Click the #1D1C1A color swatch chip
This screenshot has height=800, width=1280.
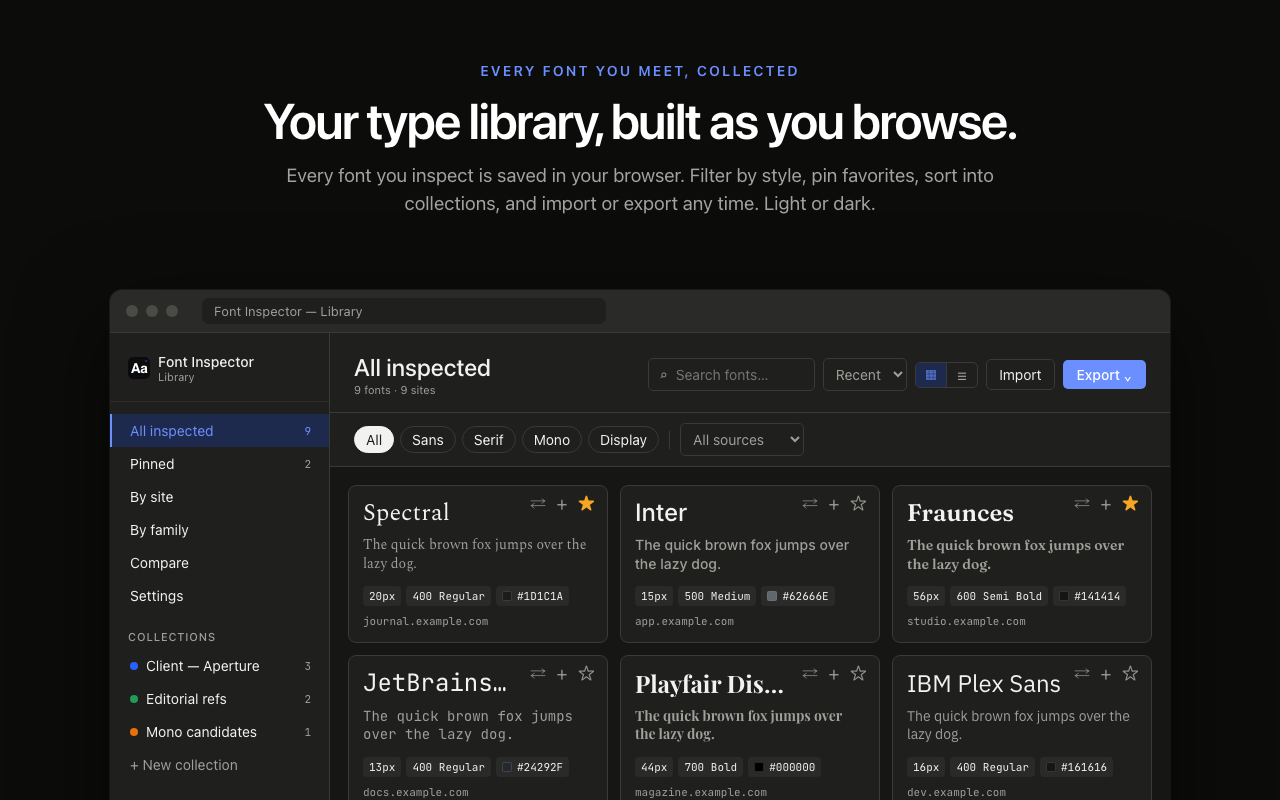pos(533,596)
